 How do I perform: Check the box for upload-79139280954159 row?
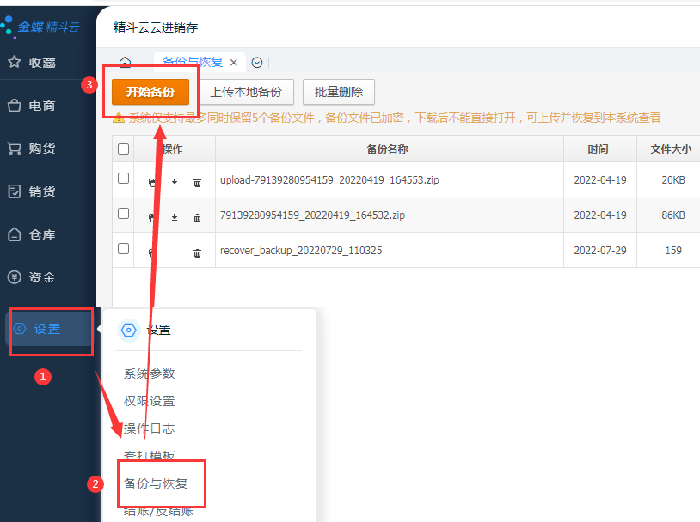(x=124, y=179)
